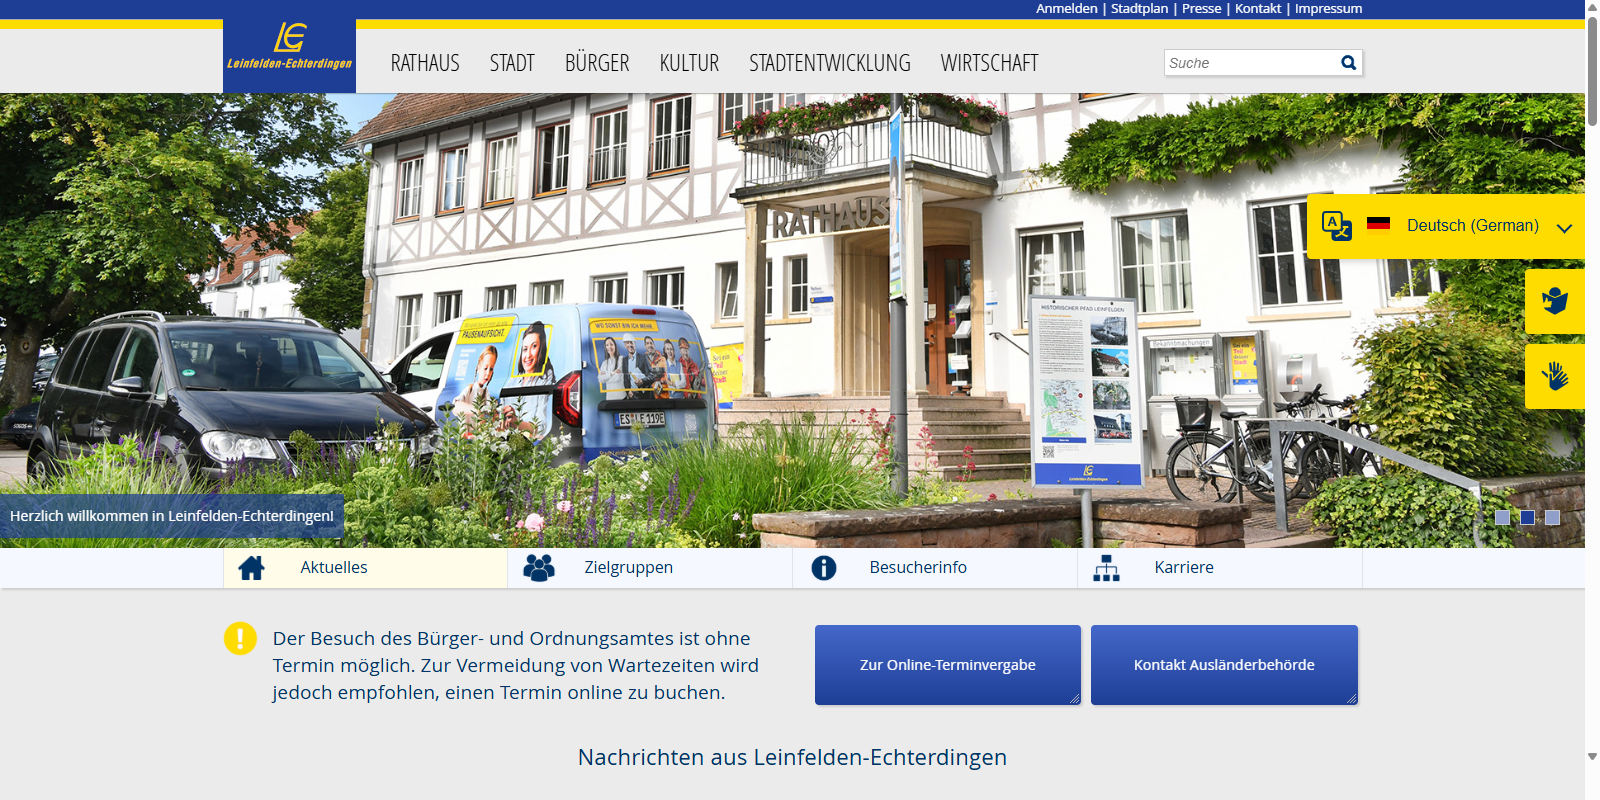Viewport: 1600px width, 800px height.
Task: Click the magnifier search icon
Action: coord(1348,63)
